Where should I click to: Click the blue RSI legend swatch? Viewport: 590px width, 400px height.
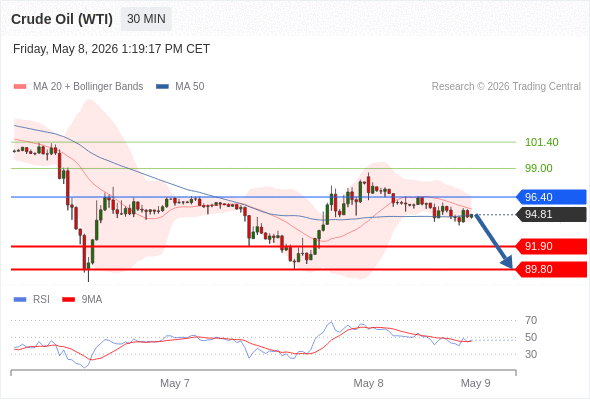pyautogui.click(x=20, y=300)
